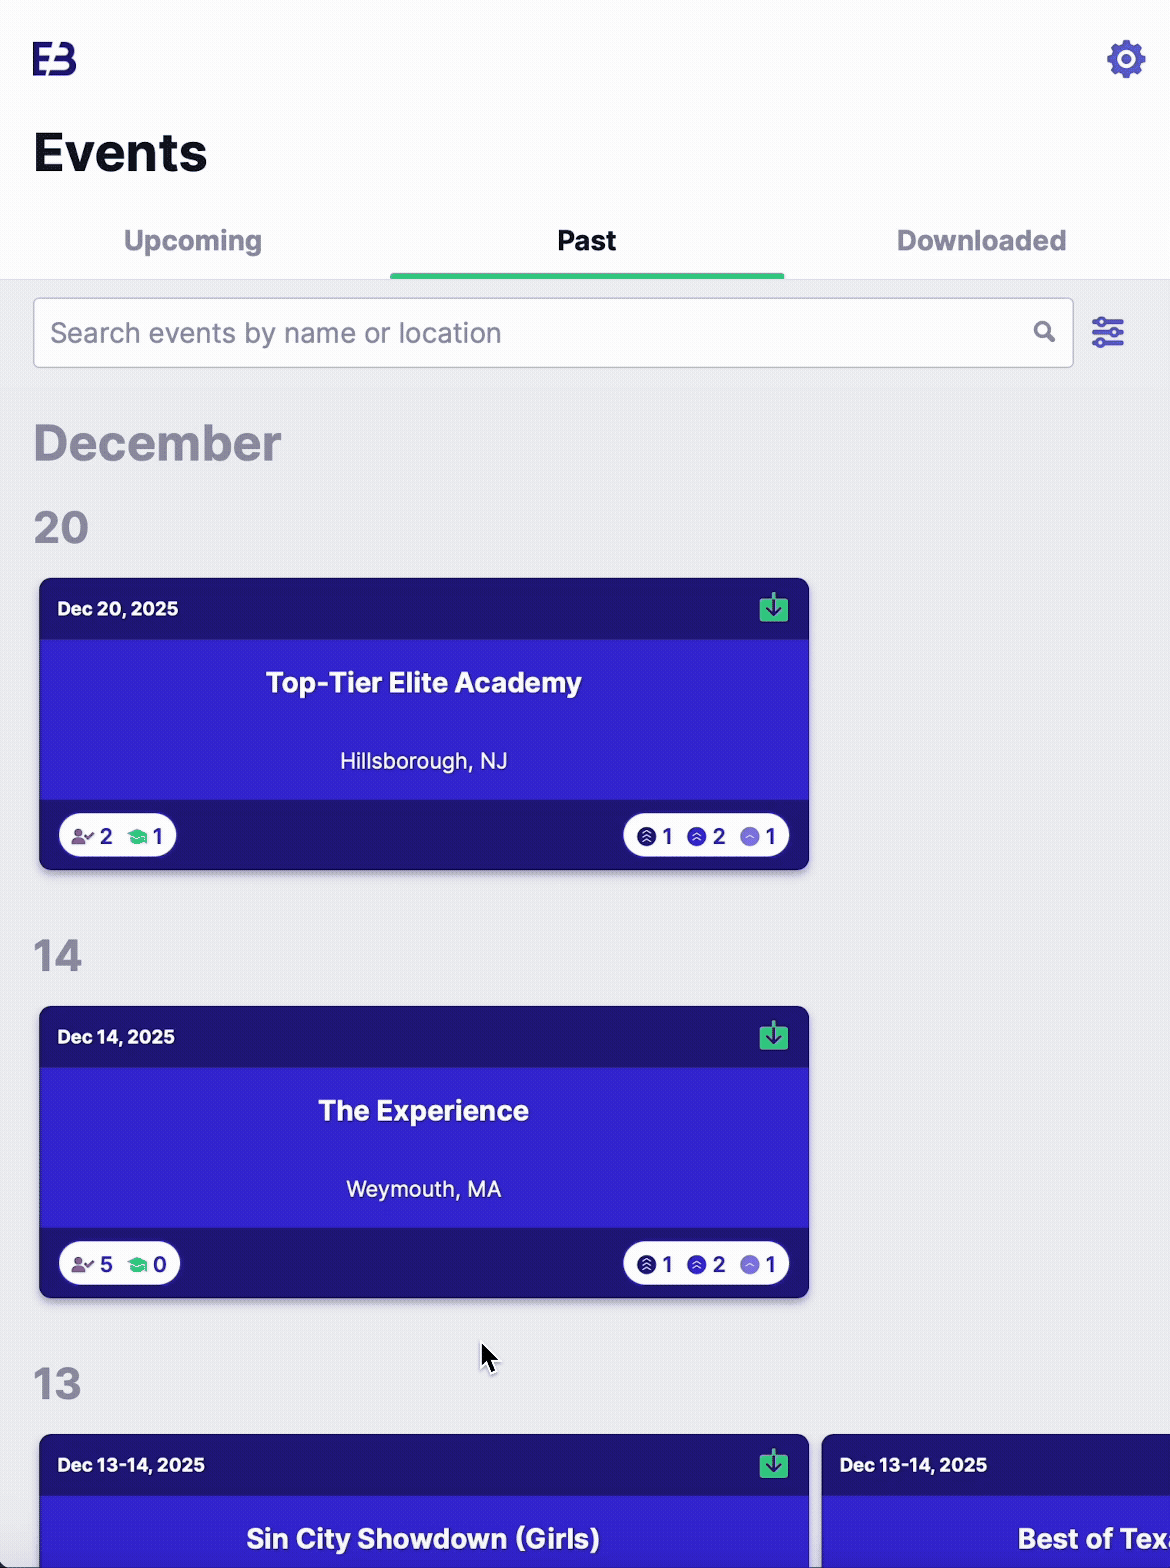Click the date heading for December 13

(x=59, y=1384)
